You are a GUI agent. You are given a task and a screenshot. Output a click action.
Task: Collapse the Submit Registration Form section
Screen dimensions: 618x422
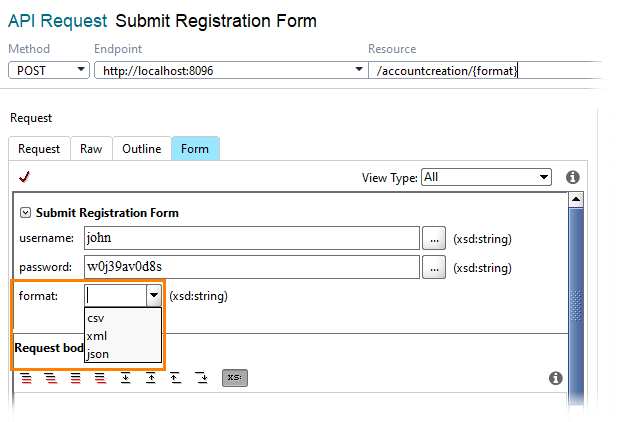(25, 213)
